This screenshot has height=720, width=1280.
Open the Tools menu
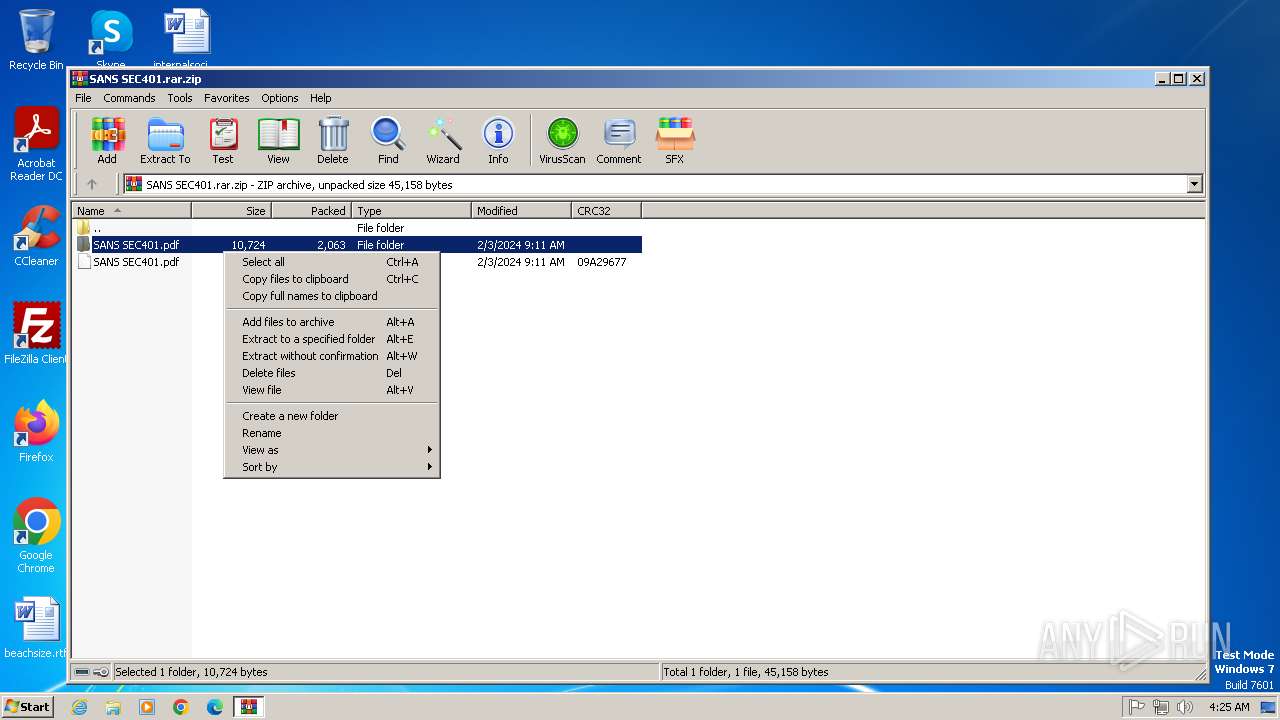pyautogui.click(x=180, y=98)
